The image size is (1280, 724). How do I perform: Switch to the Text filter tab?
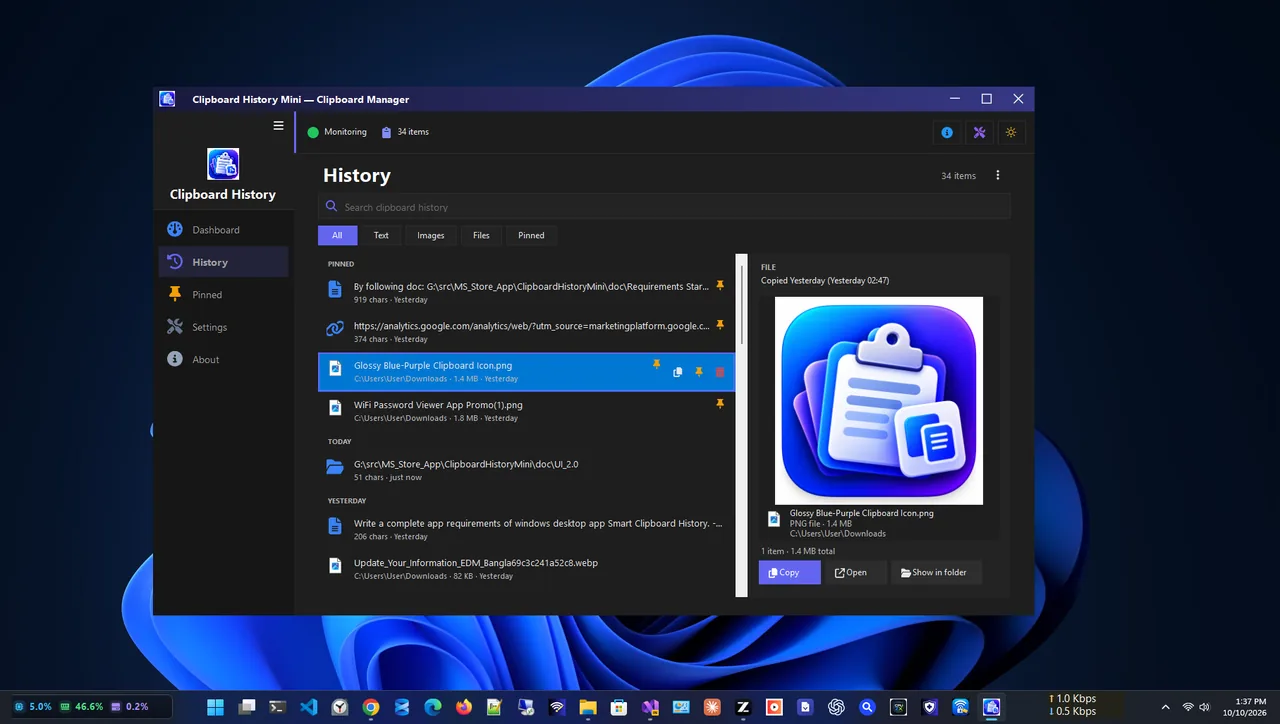[381, 236]
